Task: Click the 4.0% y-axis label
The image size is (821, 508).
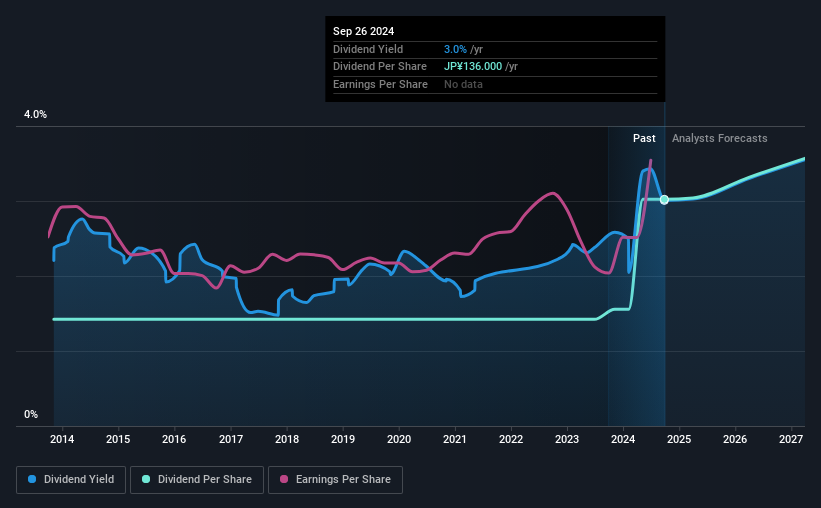Action: (x=35, y=114)
